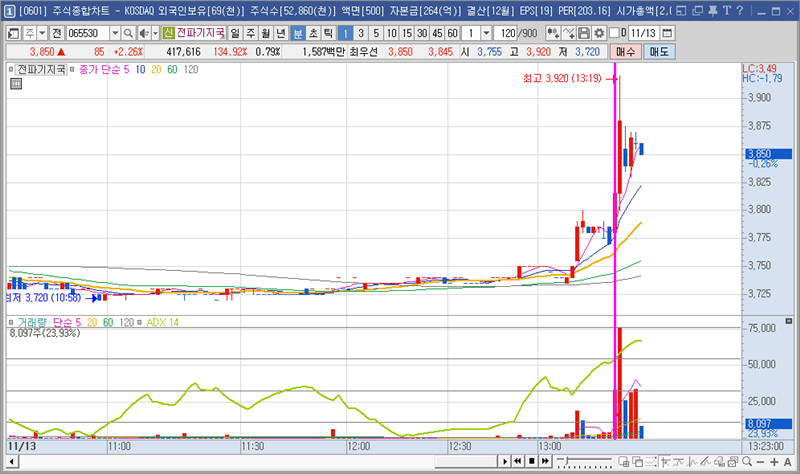800x474 pixels.
Task: Click the grid icon under the stock name
Action: pyautogui.click(x=16, y=85)
